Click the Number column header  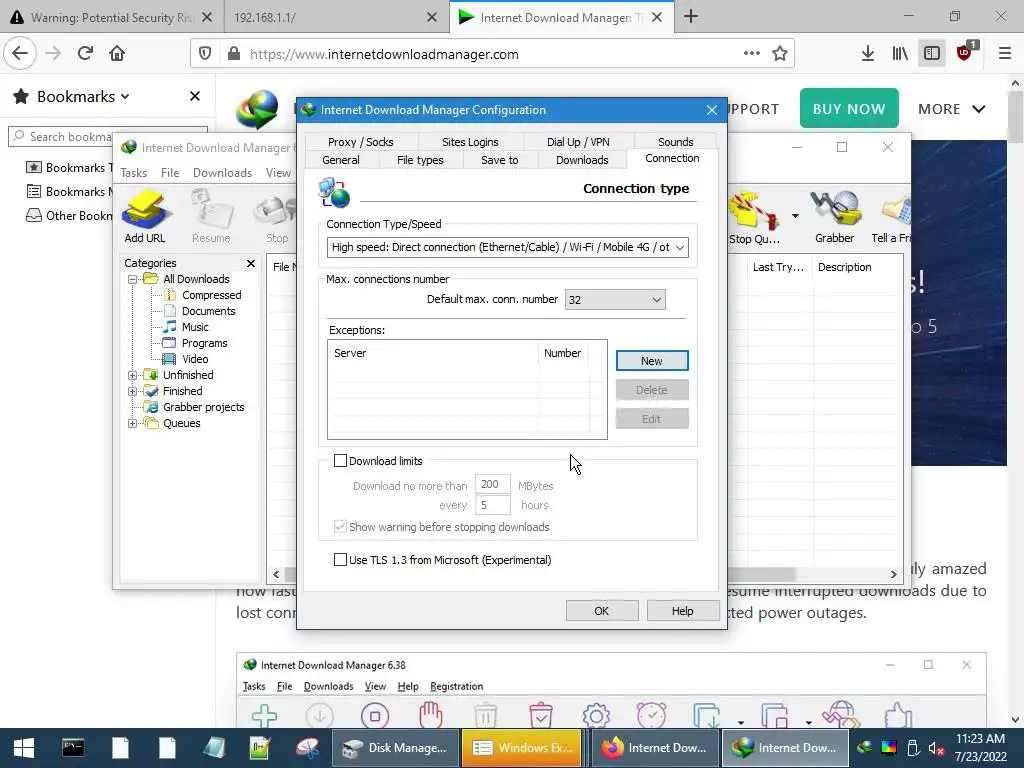(564, 353)
